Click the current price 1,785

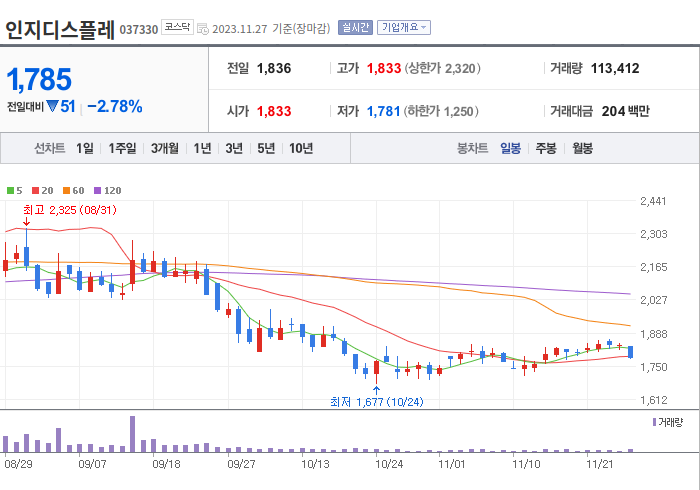[39, 79]
